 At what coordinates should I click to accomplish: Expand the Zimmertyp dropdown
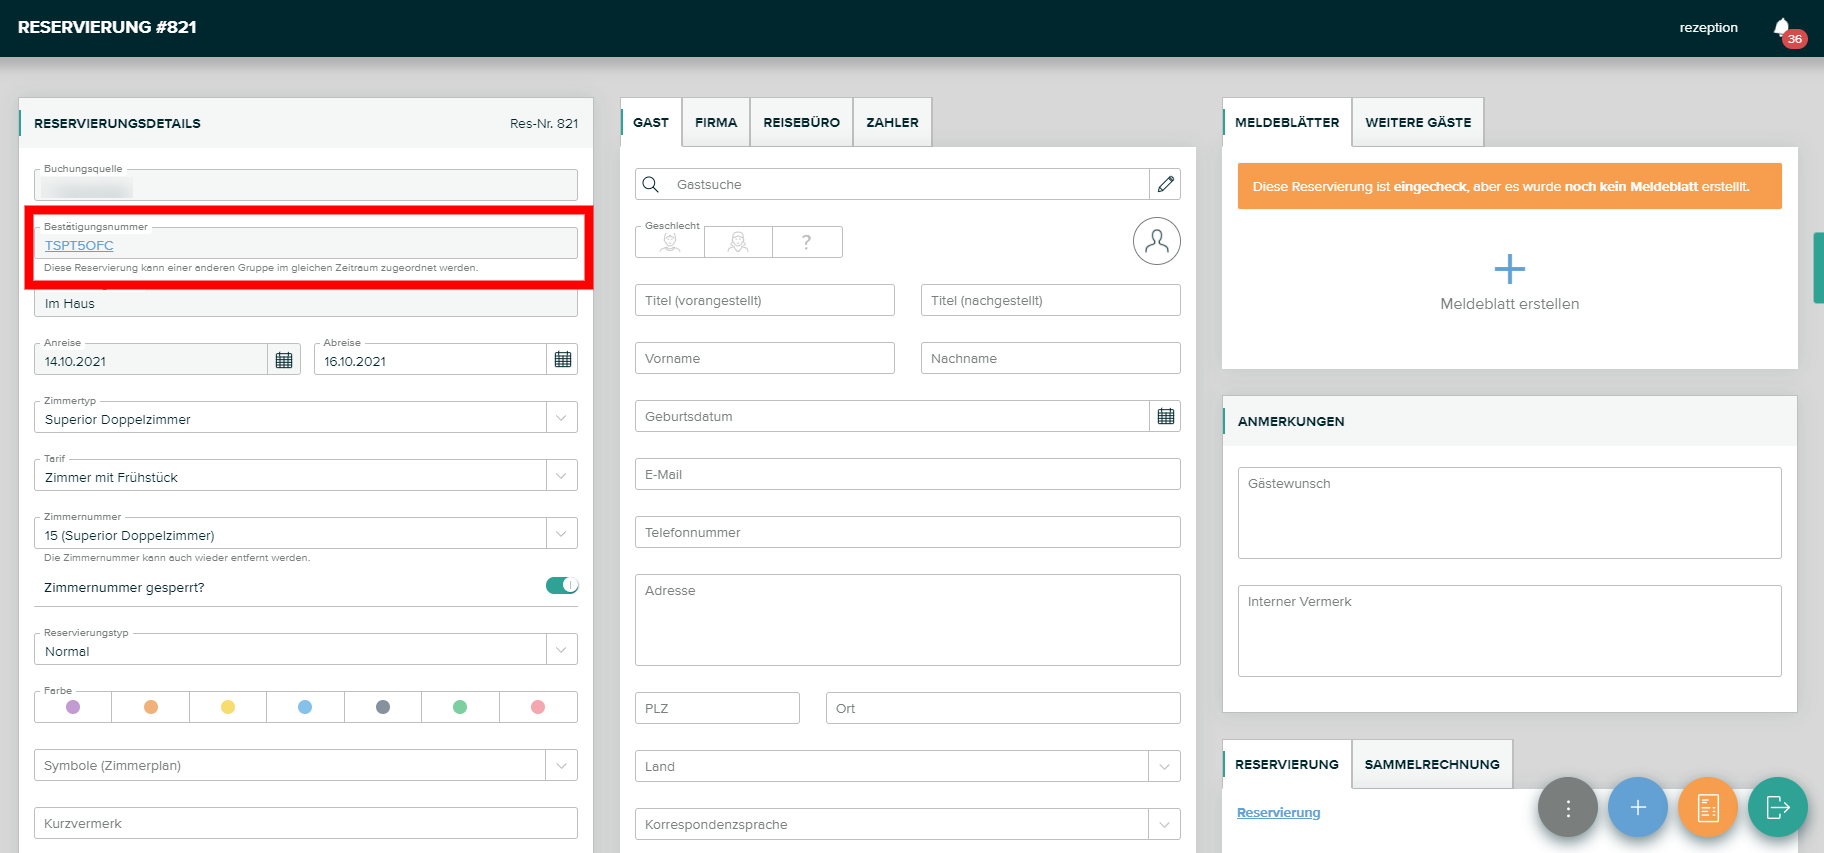click(x=561, y=418)
